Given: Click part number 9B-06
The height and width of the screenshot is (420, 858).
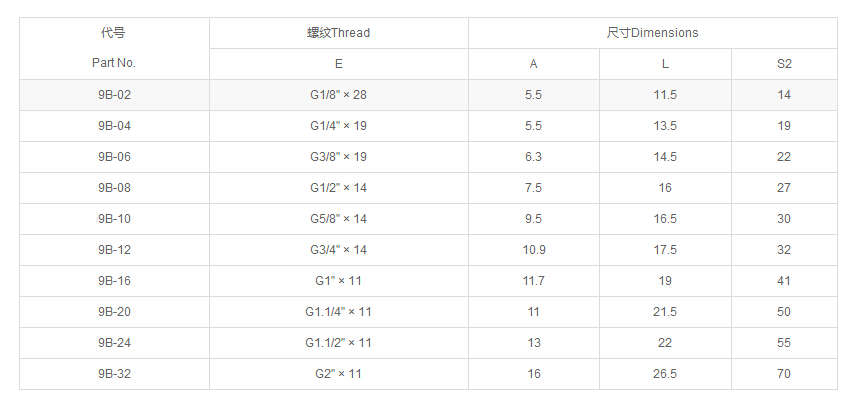Looking at the screenshot, I should point(114,157).
